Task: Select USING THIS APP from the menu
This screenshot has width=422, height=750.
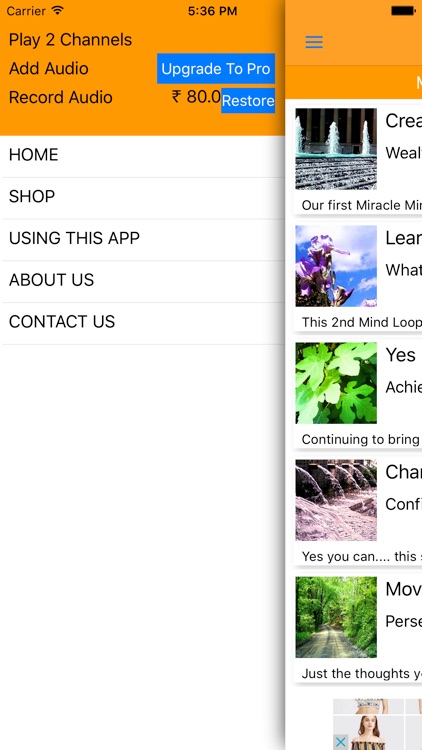Action: click(143, 238)
